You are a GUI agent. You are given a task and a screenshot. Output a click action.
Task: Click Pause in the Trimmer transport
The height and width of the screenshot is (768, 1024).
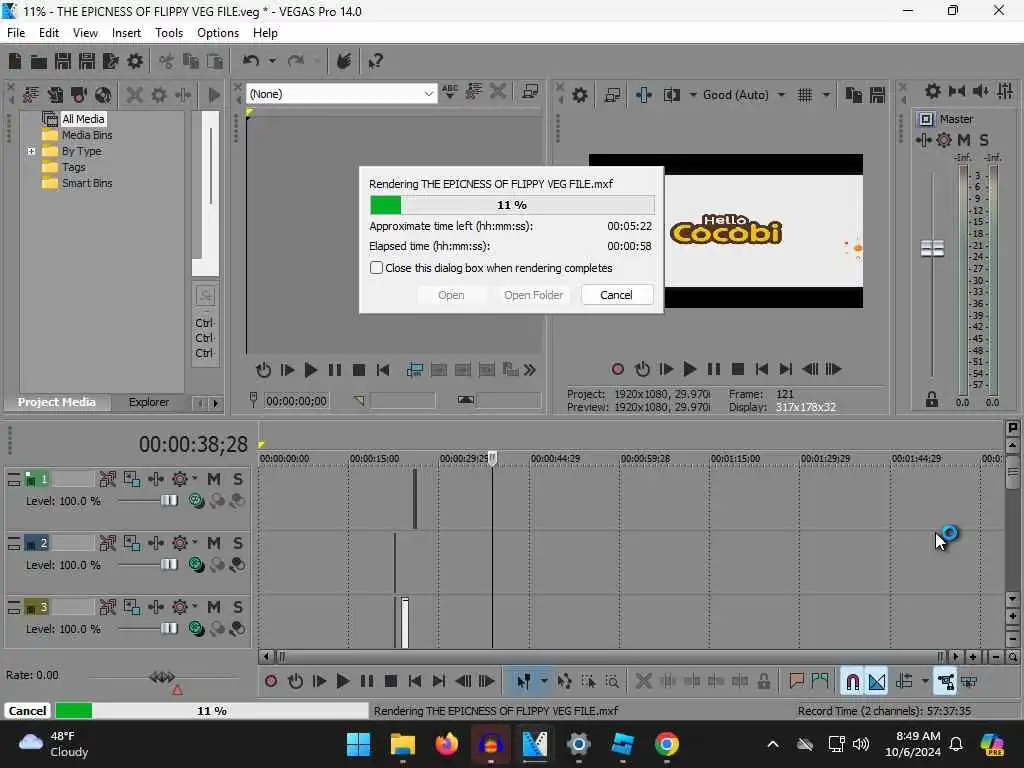[334, 370]
